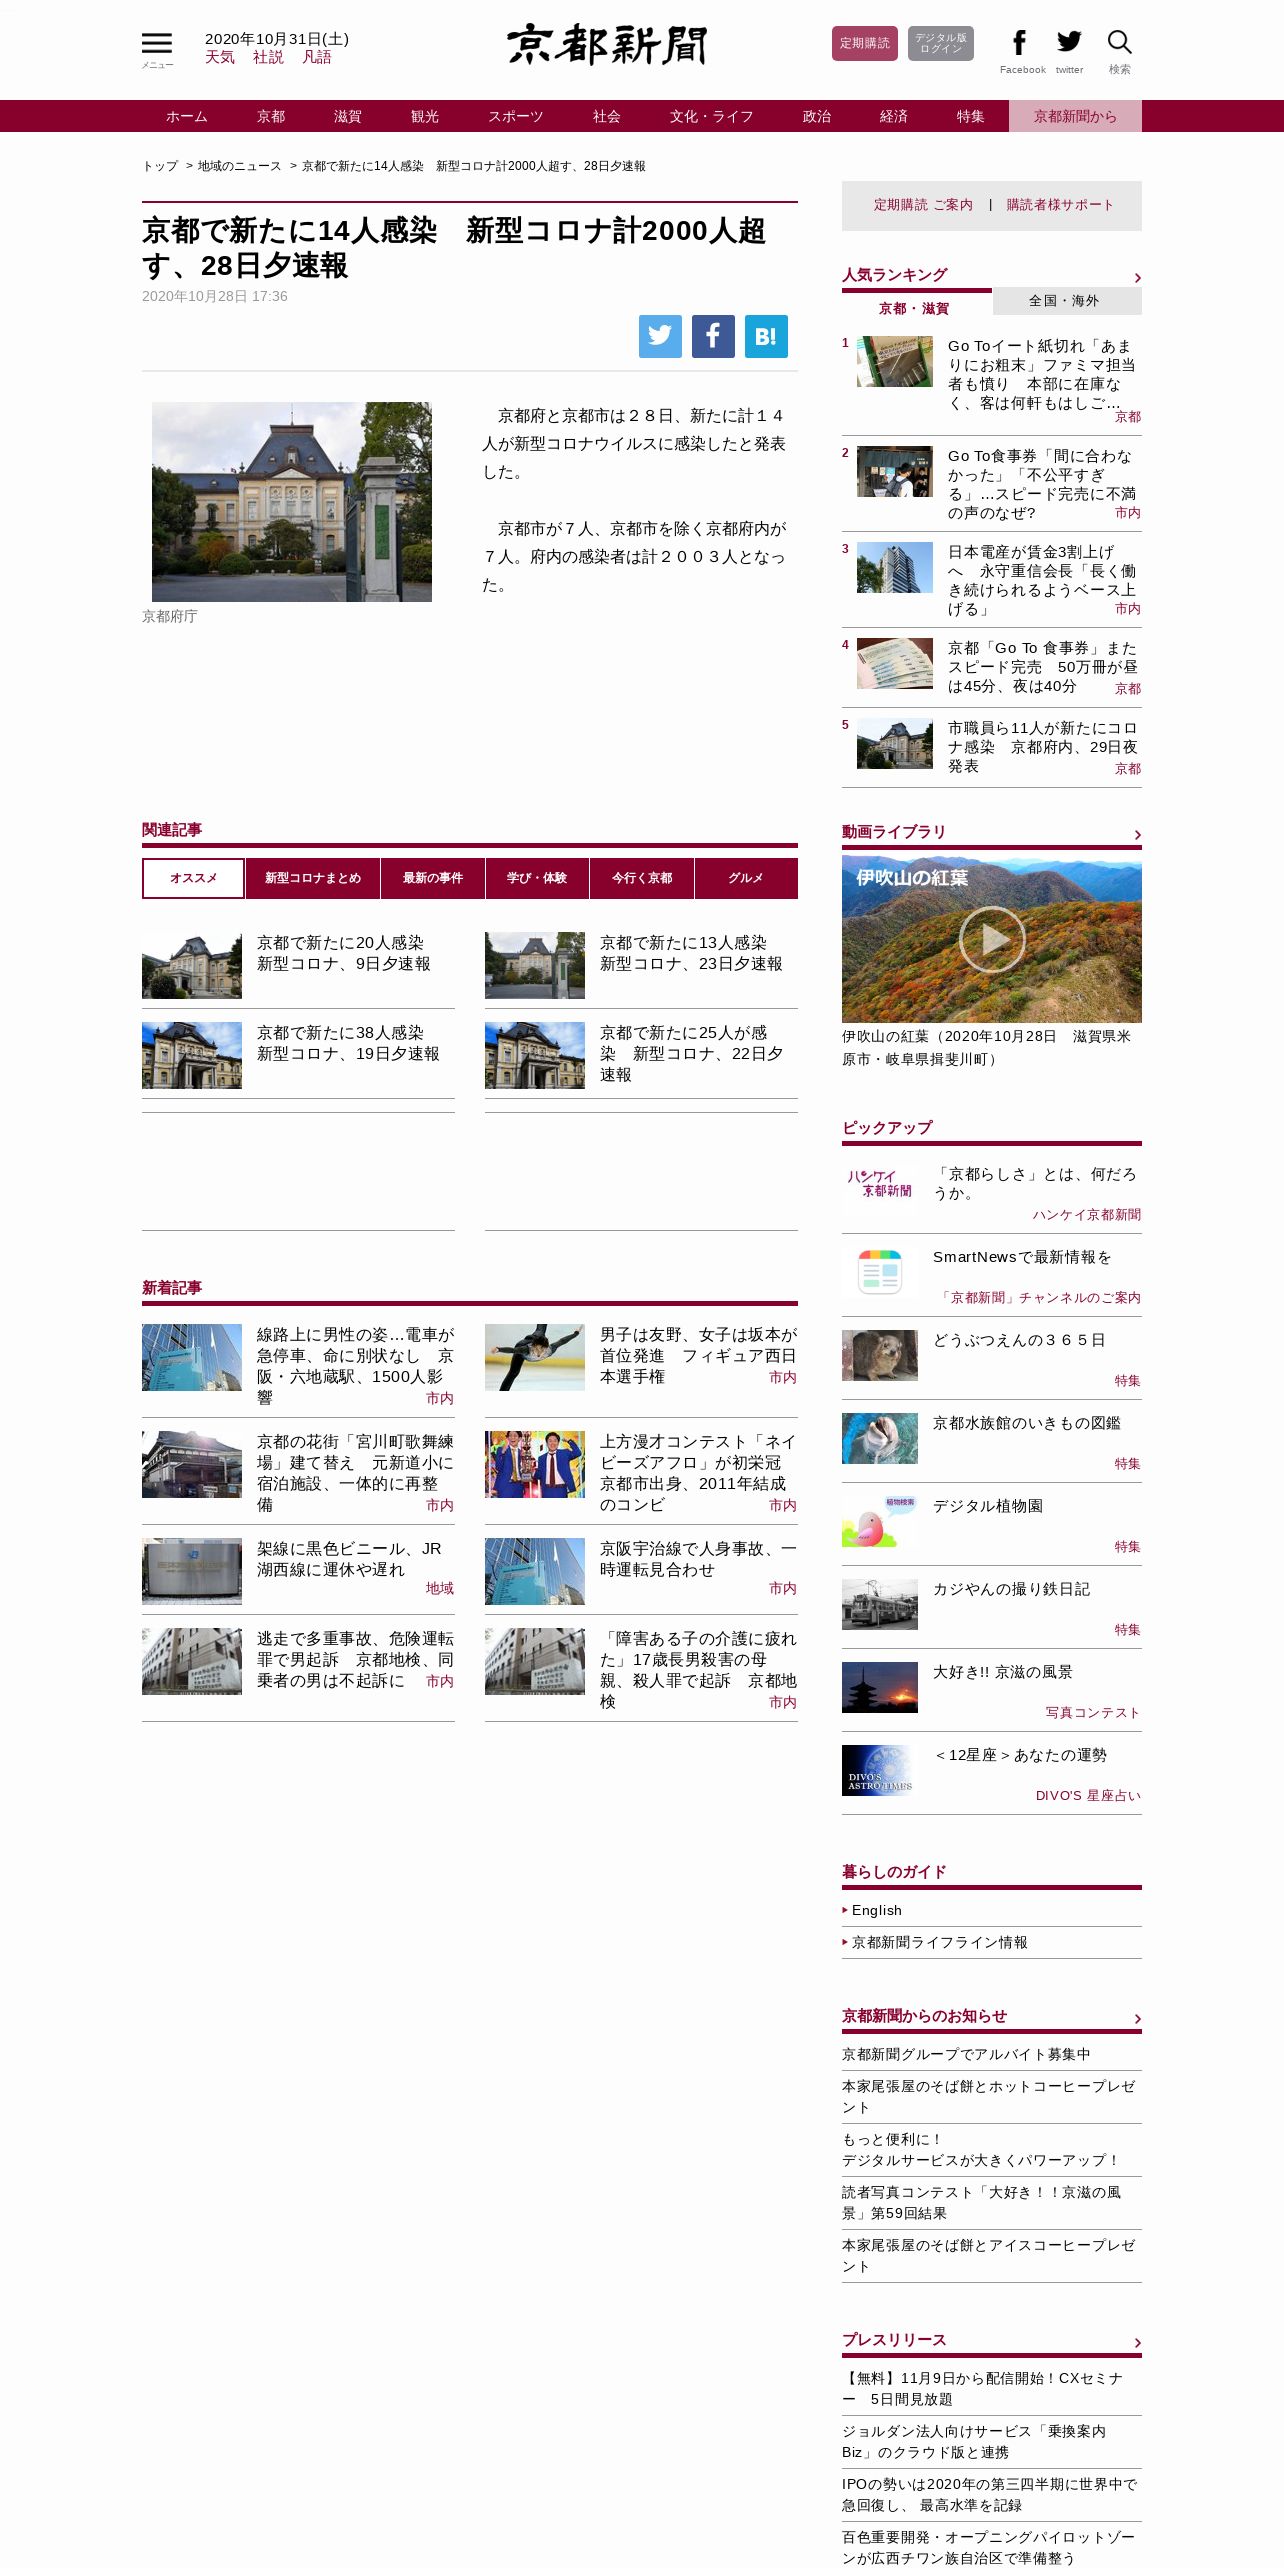Select the オススメ related tab
Viewport: 1284px width, 2568px height.
193,878
